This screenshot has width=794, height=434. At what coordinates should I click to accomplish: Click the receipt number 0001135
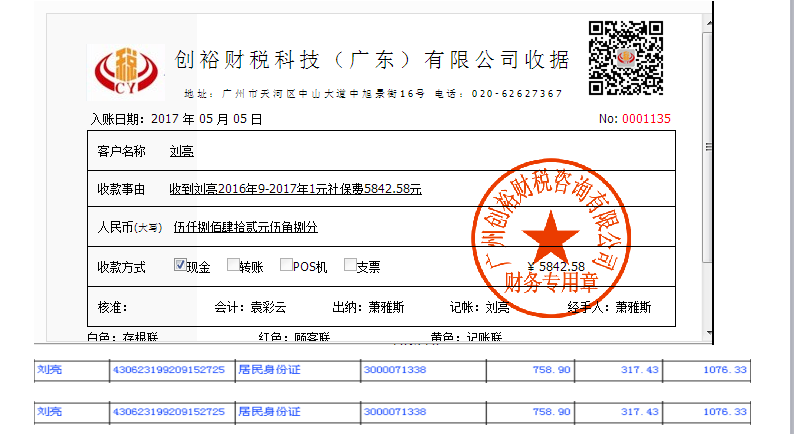pyautogui.click(x=646, y=119)
